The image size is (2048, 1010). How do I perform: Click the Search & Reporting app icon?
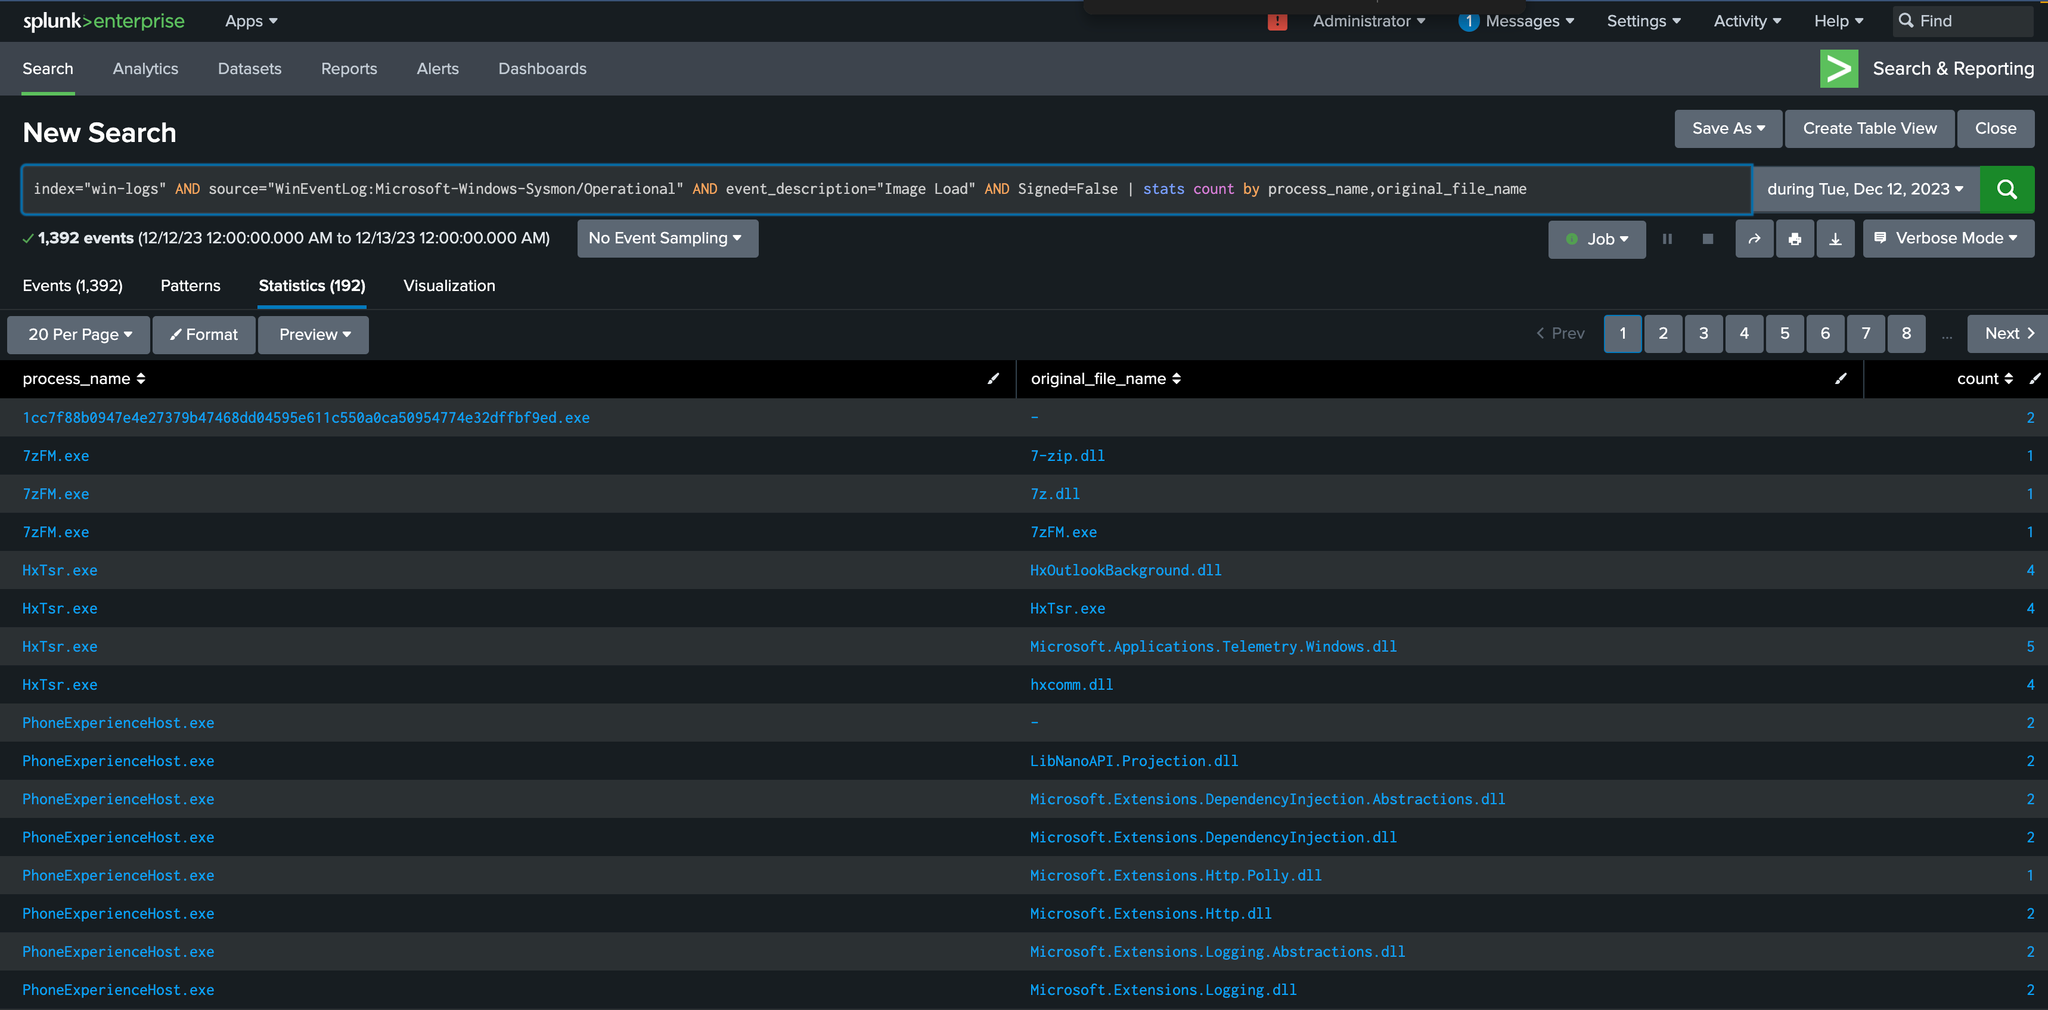1839,69
